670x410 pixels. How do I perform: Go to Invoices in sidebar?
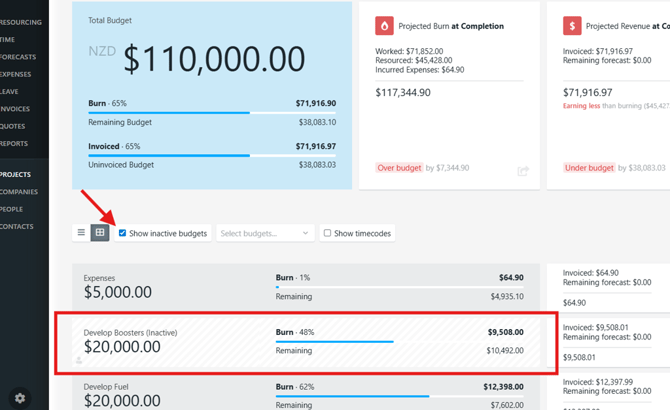coord(15,109)
